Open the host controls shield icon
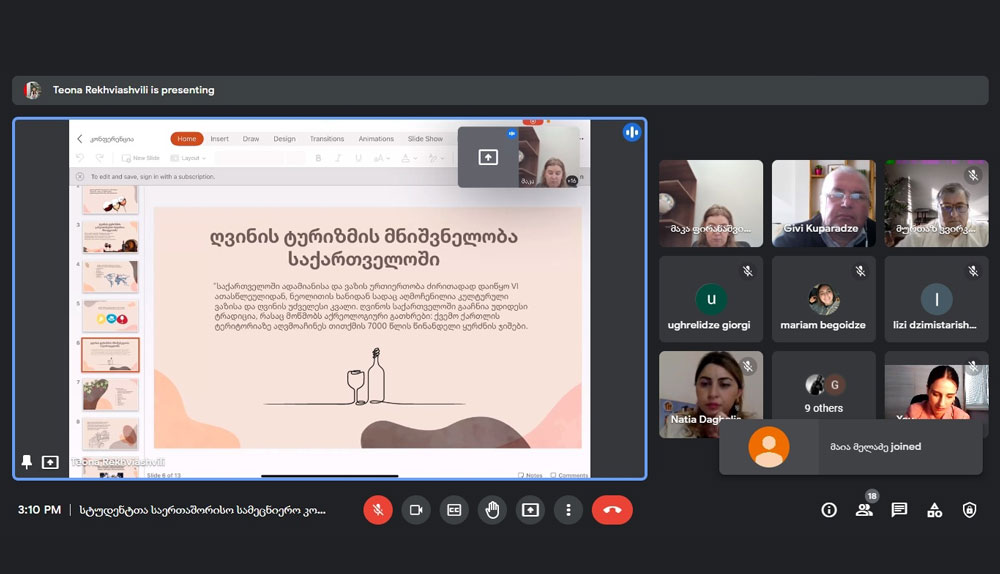Image resolution: width=1000 pixels, height=574 pixels. 969,510
